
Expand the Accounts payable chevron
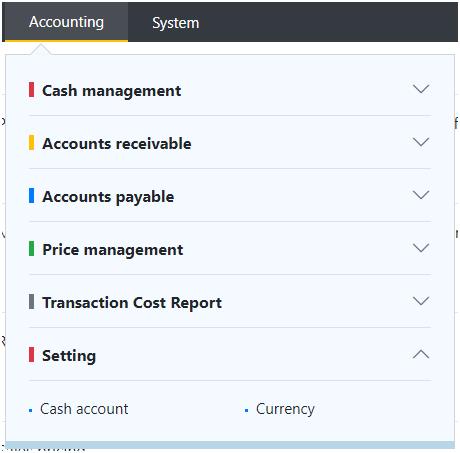click(421, 195)
